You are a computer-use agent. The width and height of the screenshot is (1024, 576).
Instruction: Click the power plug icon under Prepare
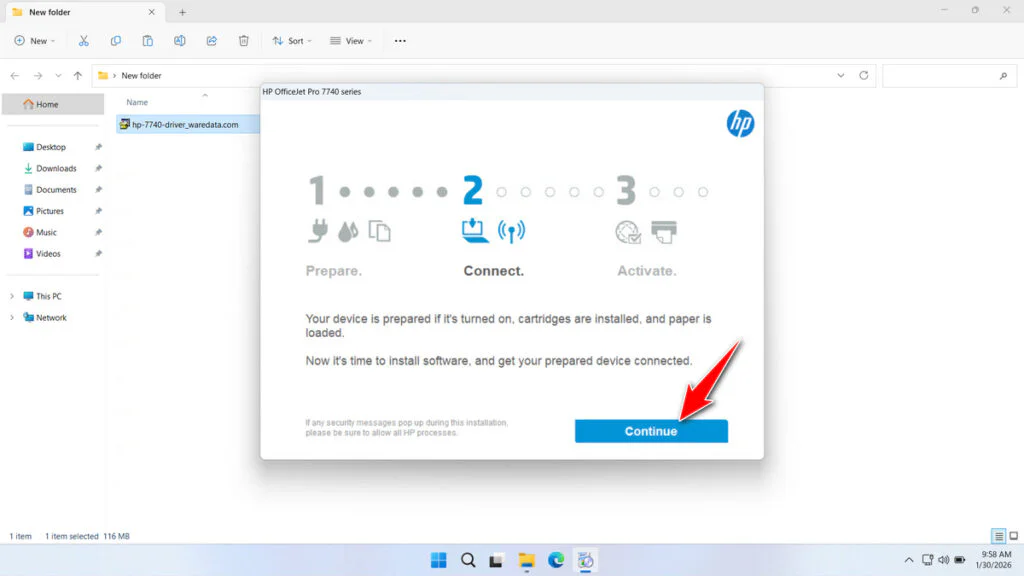[x=316, y=231]
